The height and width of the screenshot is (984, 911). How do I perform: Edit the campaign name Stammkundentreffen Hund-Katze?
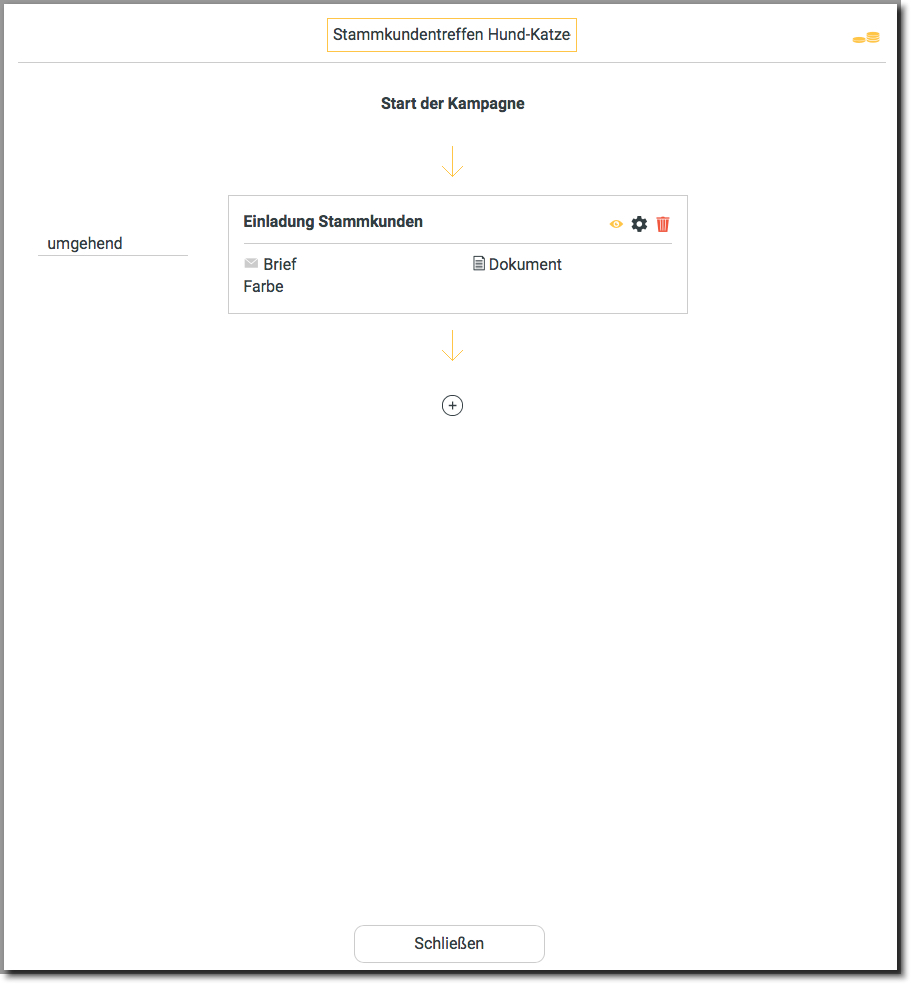coord(451,35)
